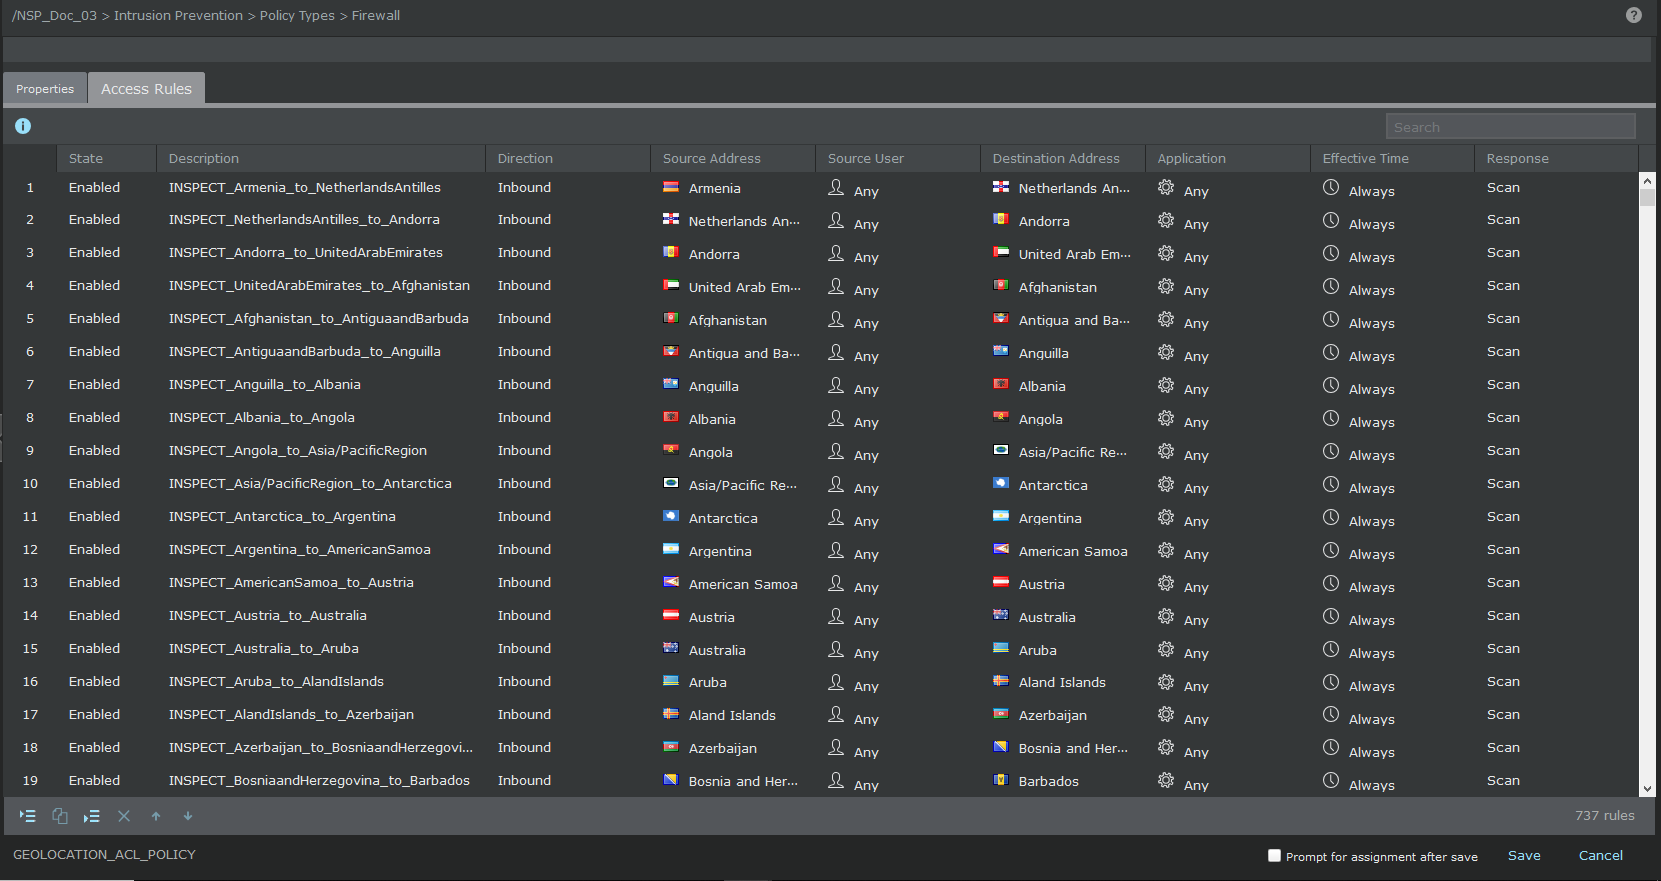Click the Andorra destination flag in rule 2
This screenshot has height=881, width=1661.
pos(1001,219)
